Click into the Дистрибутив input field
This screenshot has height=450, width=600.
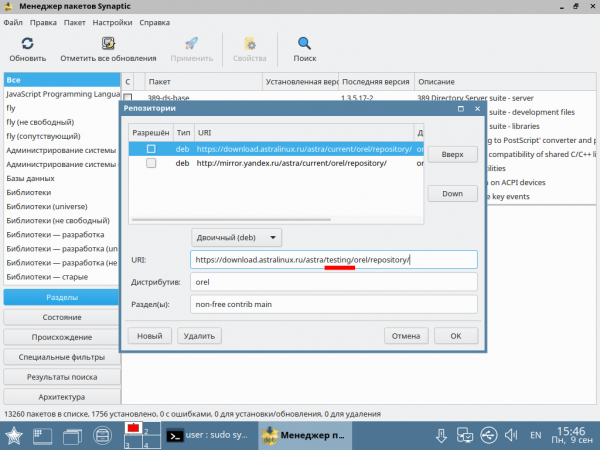(333, 282)
